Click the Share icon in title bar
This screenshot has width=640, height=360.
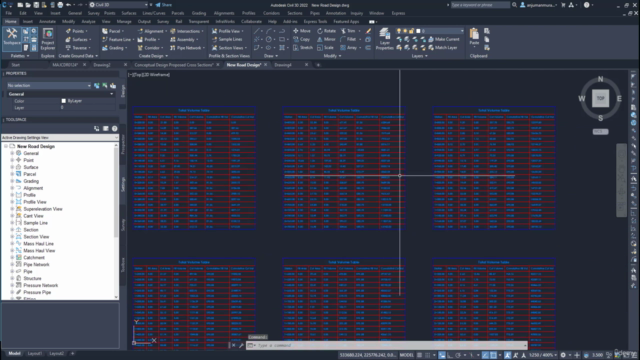pos(163,5)
